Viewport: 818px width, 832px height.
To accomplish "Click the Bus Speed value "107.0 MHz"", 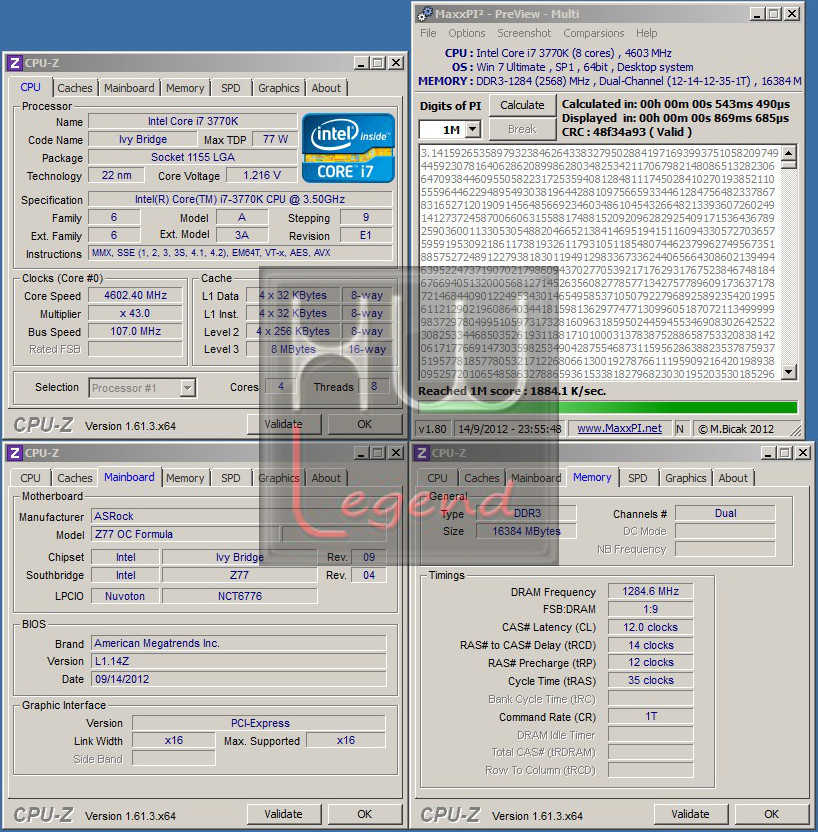I will (135, 332).
